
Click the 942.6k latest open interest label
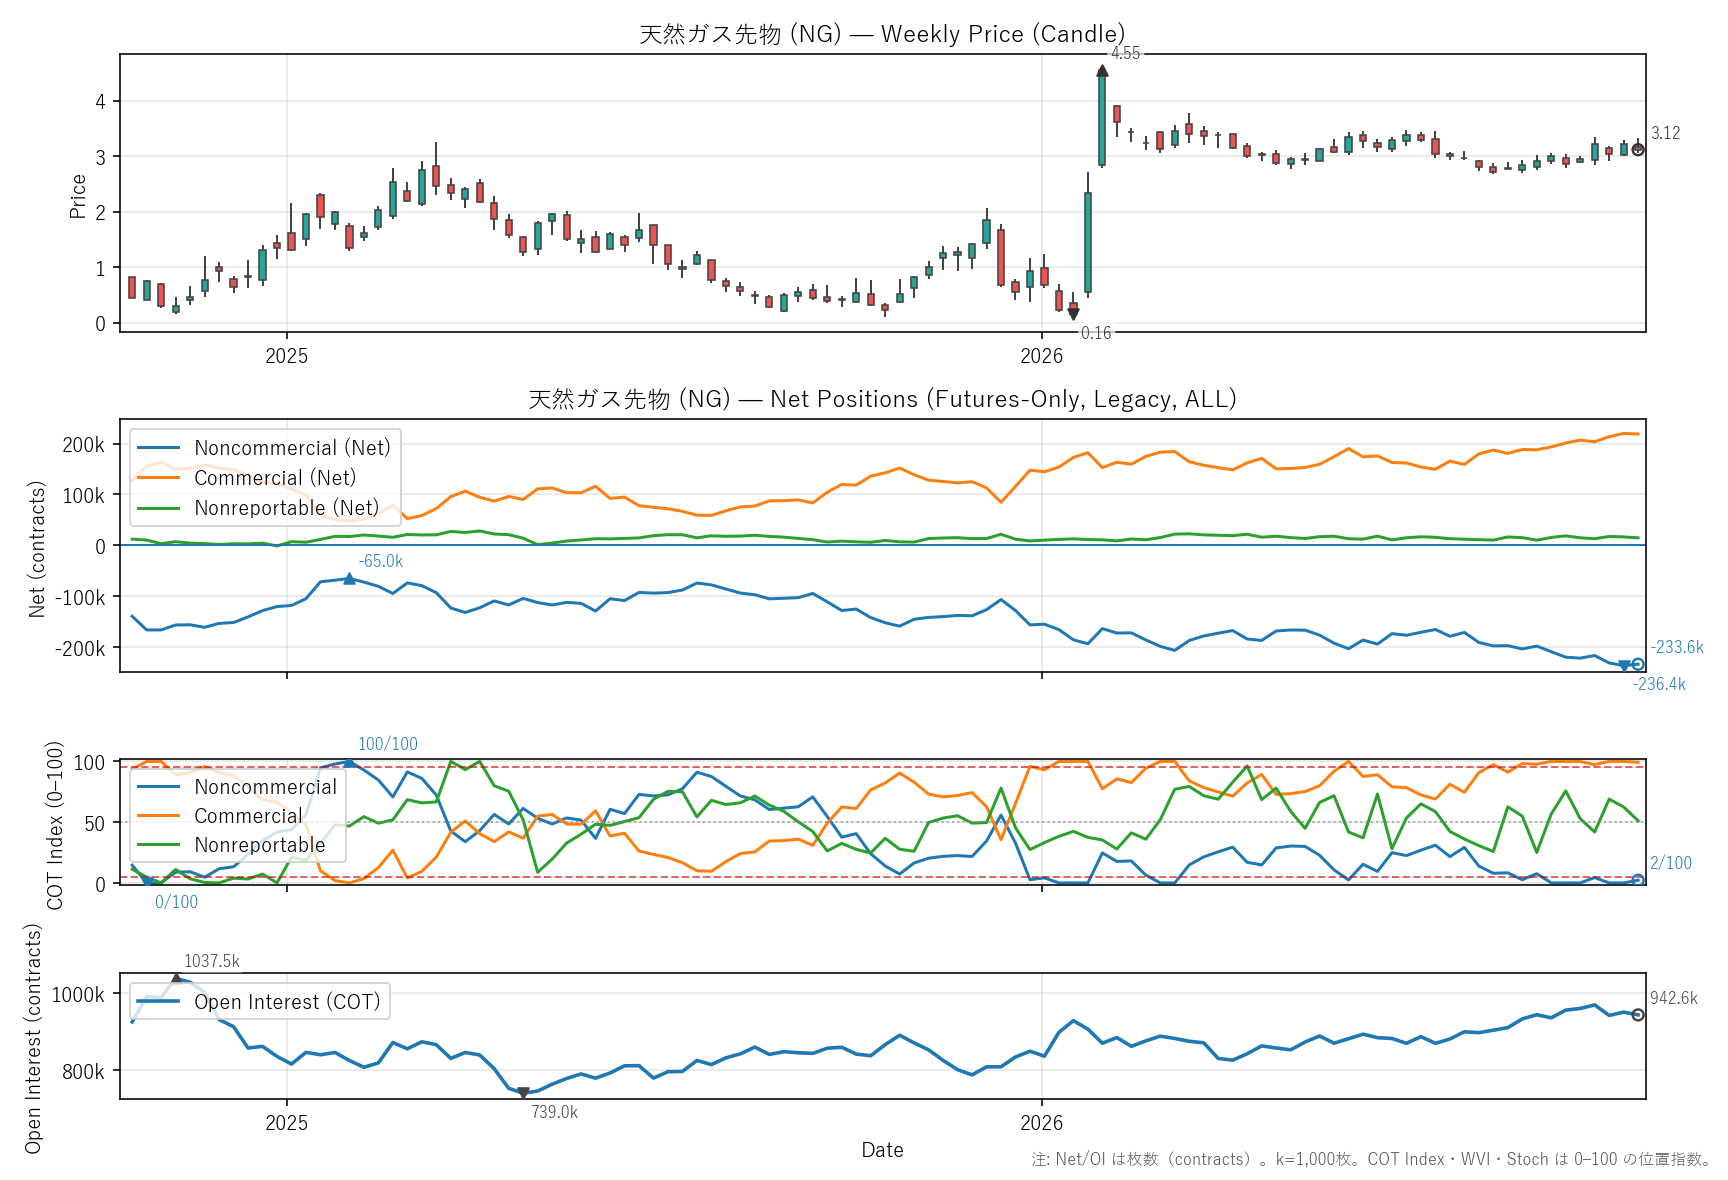pyautogui.click(x=1674, y=998)
